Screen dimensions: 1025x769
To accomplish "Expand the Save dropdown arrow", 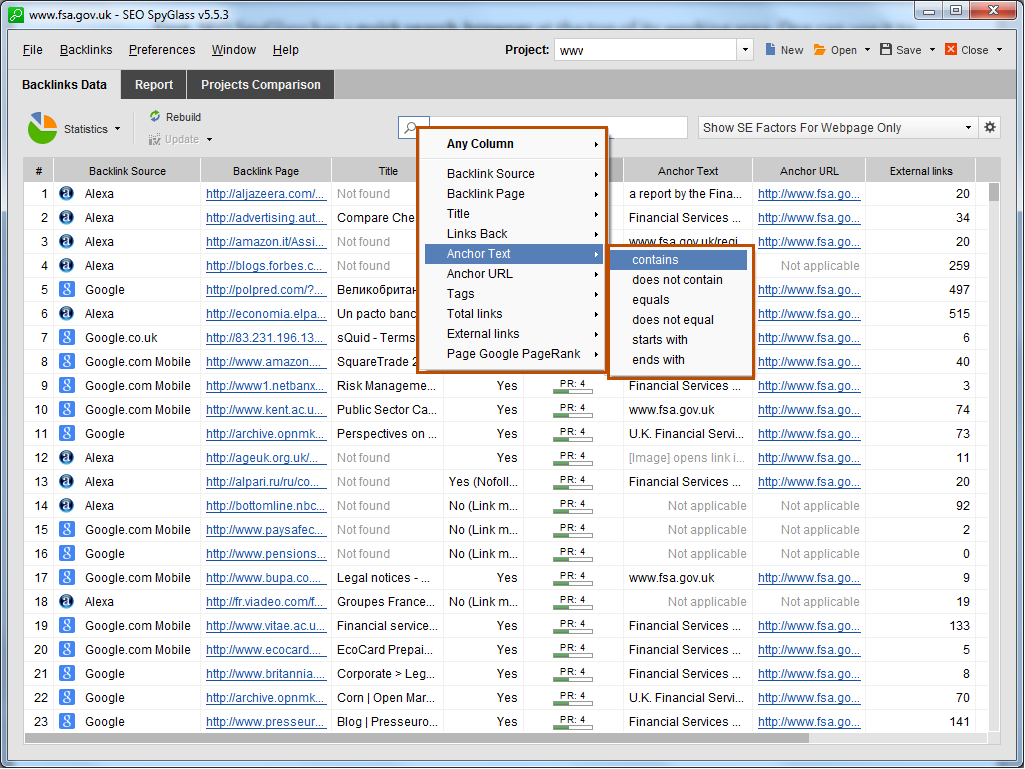I will [932, 50].
